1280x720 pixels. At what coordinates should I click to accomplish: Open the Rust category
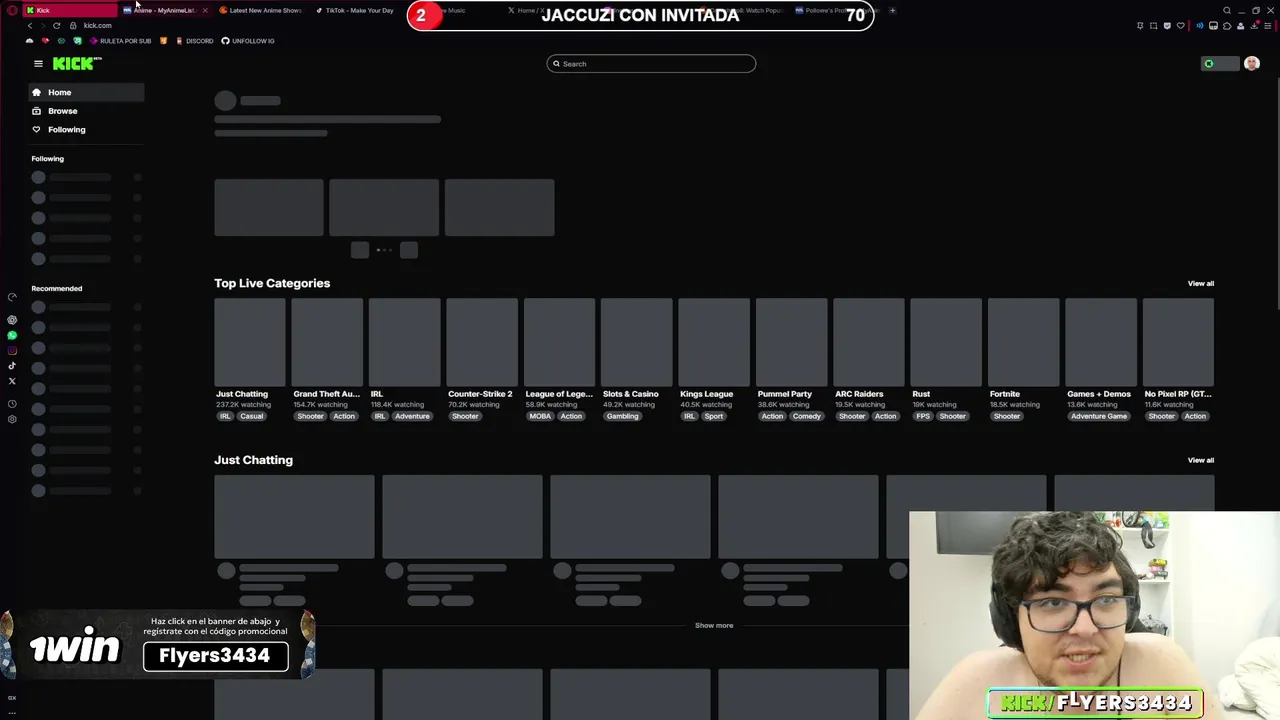[946, 342]
